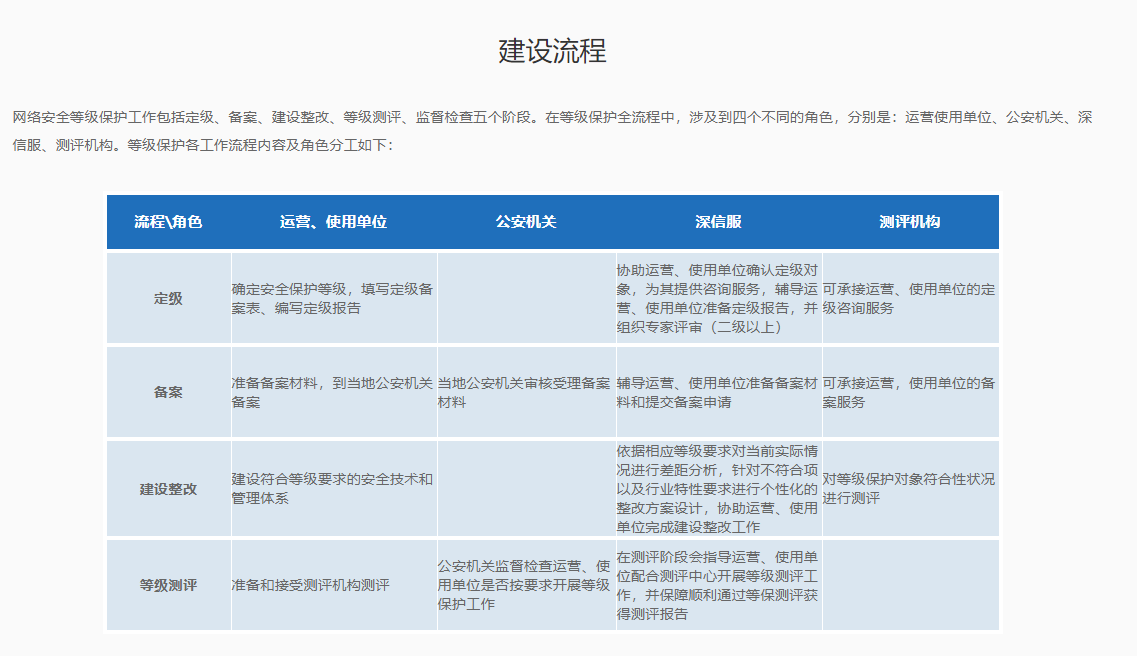Select the 公安机关 column header

(526, 222)
